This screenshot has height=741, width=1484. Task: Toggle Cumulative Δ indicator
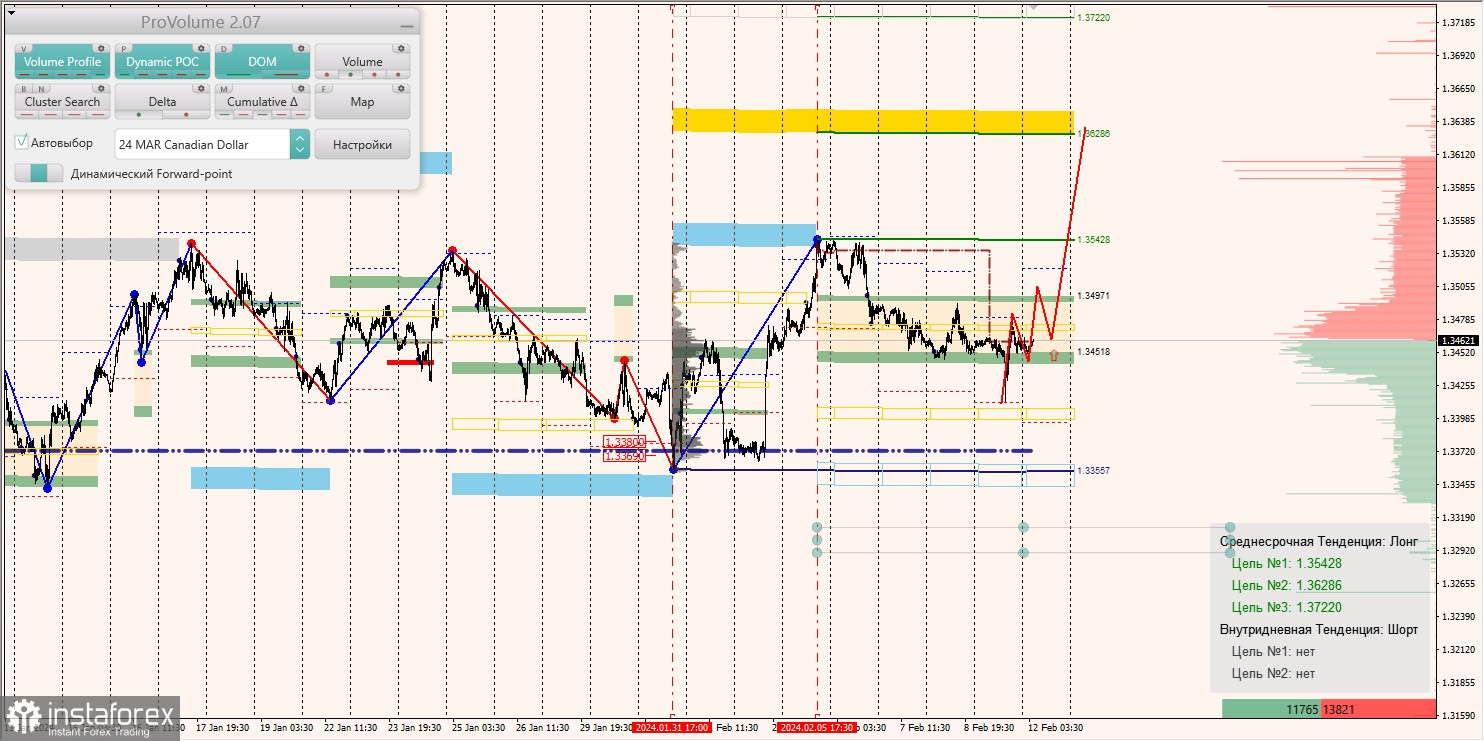coord(262,102)
